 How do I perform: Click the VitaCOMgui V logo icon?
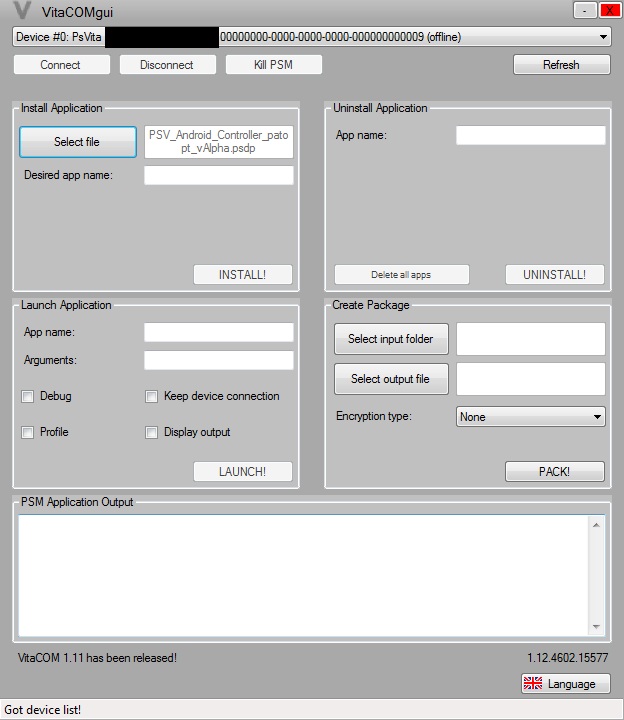[22, 11]
